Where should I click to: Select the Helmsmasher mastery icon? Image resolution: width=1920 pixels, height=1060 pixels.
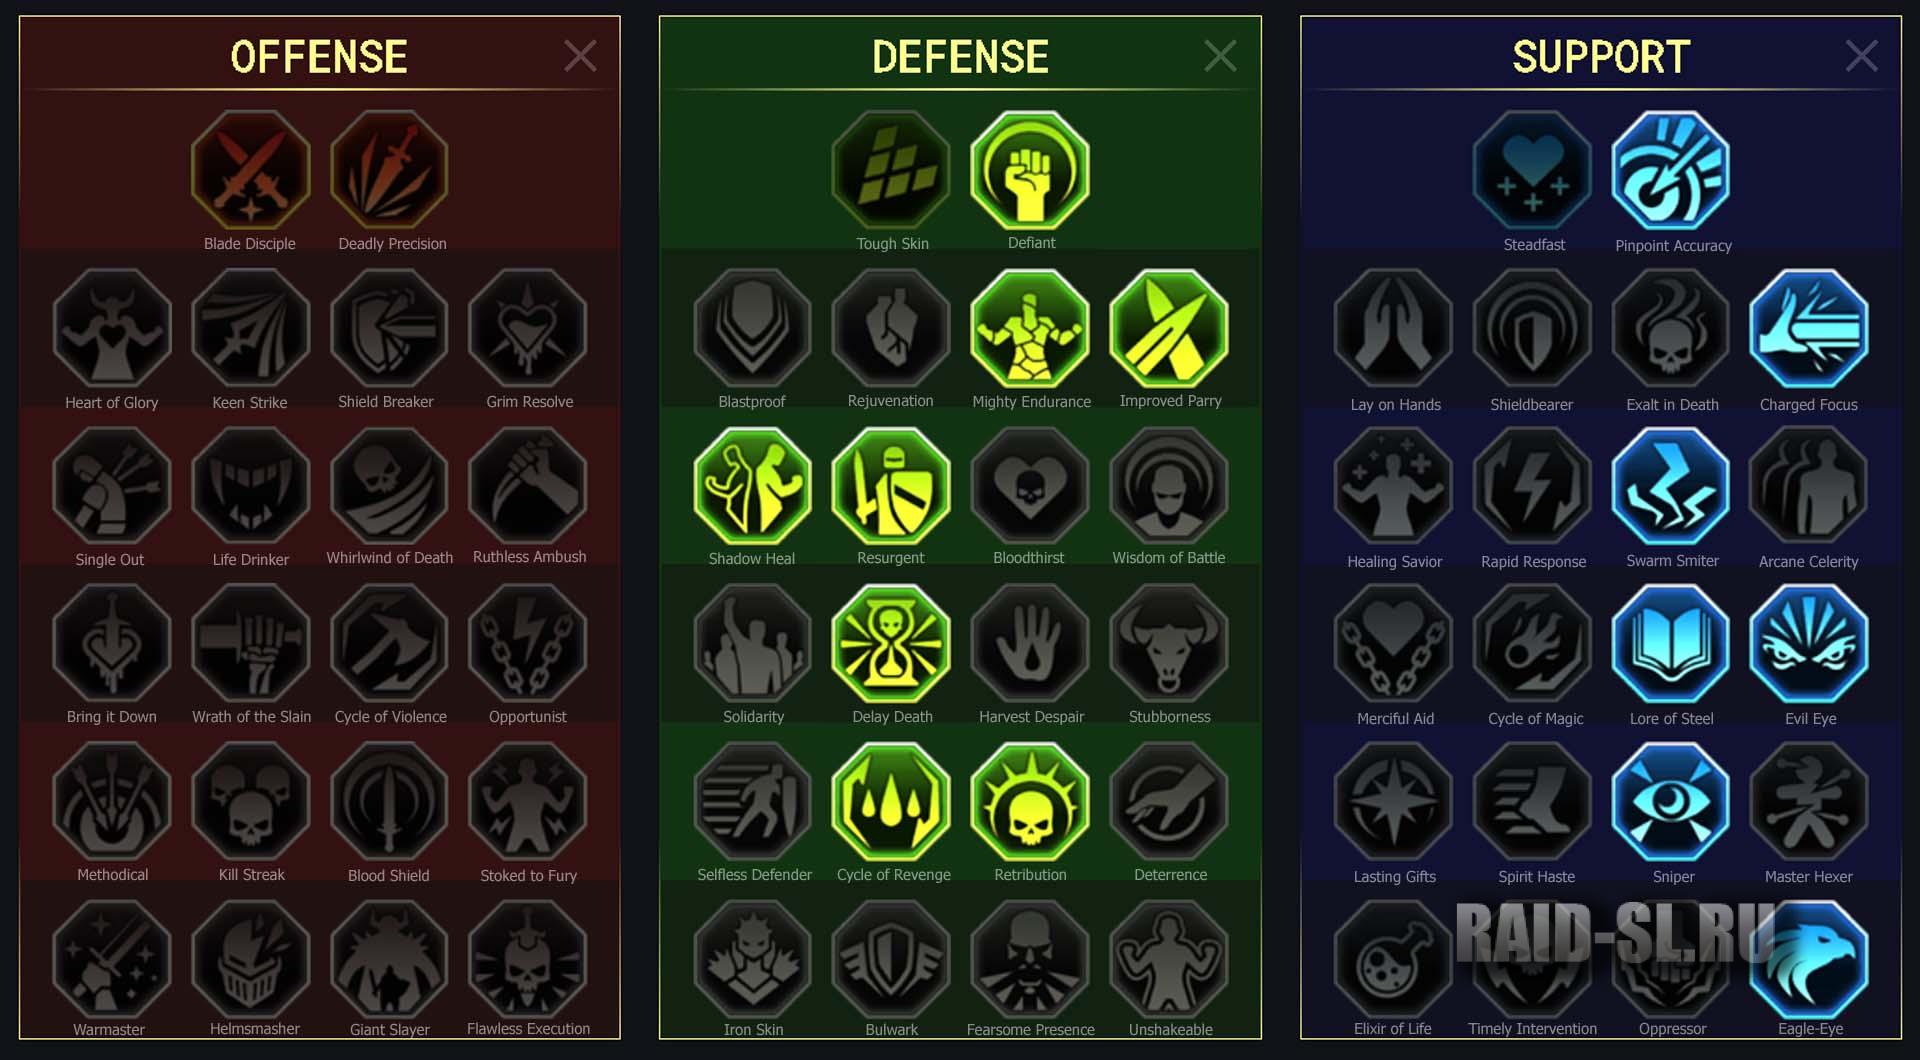(x=251, y=958)
